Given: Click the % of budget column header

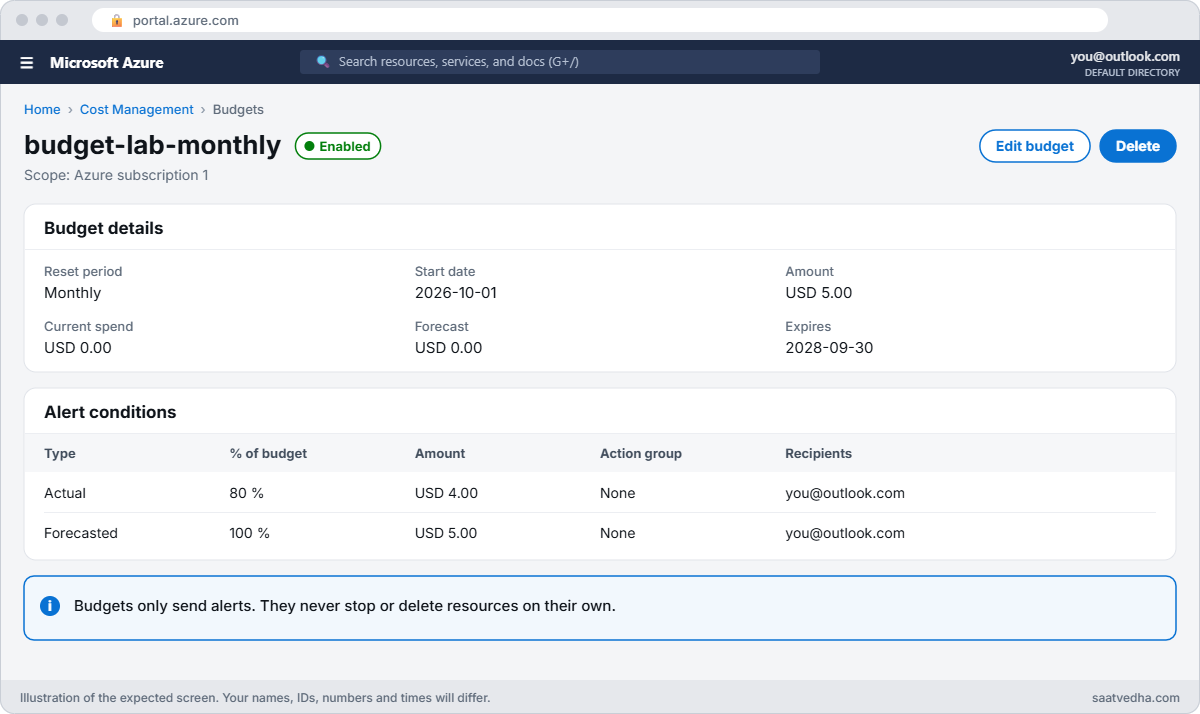Looking at the screenshot, I should [x=268, y=453].
